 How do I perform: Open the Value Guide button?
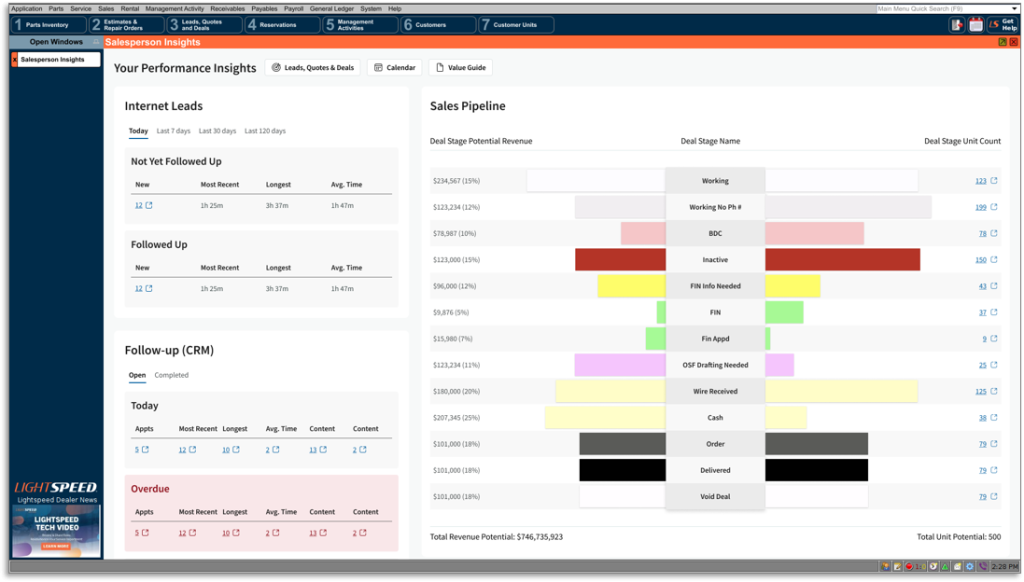pos(460,68)
